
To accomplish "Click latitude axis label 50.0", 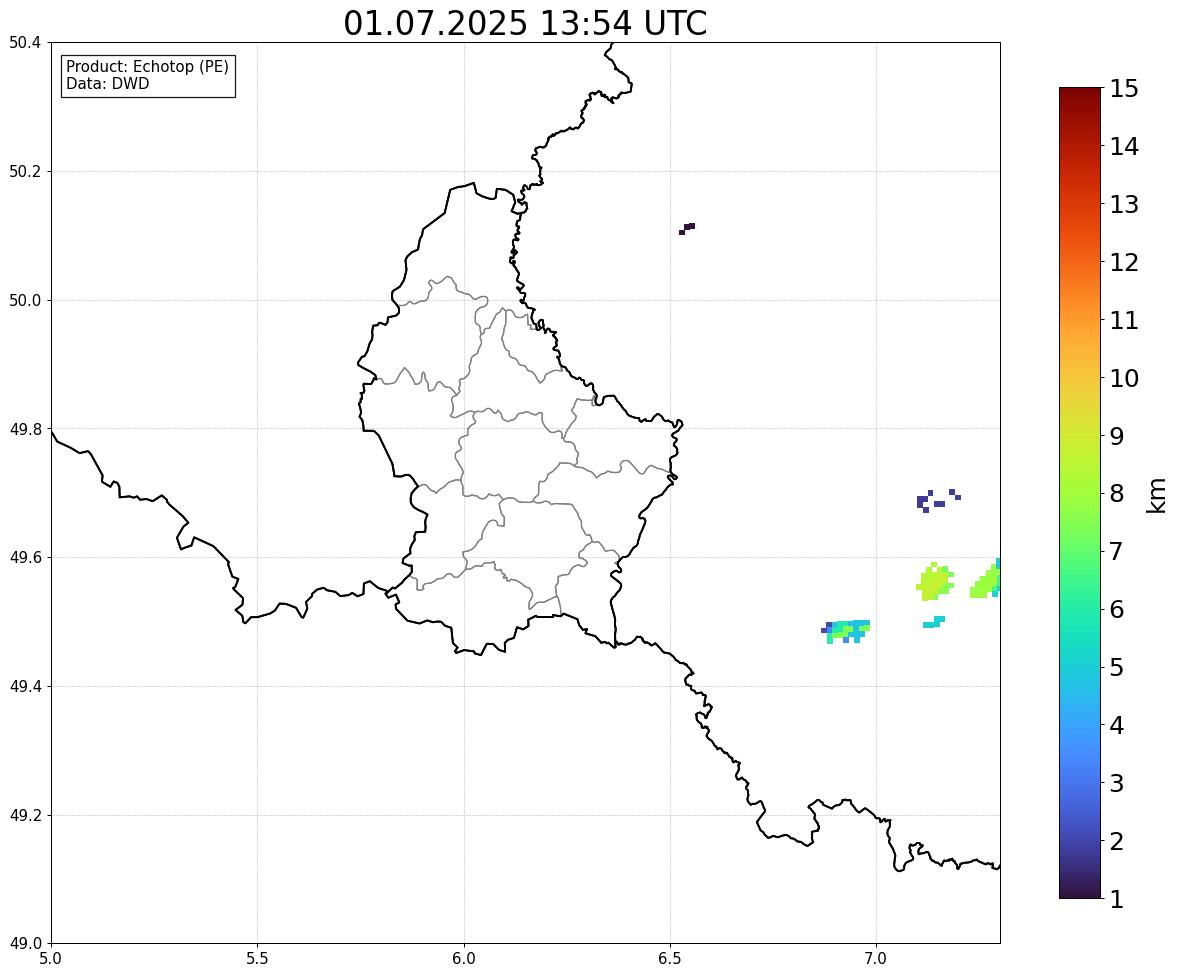I will point(24,301).
